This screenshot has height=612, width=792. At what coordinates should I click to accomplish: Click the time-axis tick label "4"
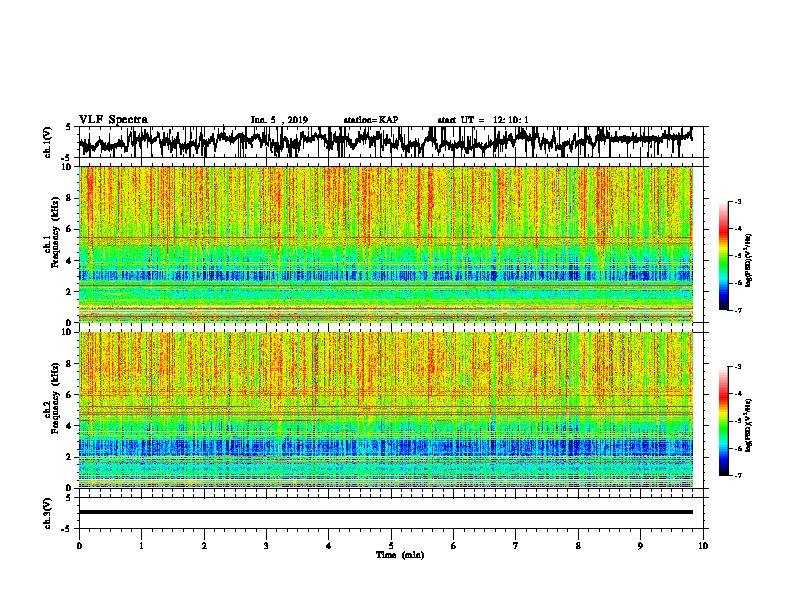tap(329, 546)
